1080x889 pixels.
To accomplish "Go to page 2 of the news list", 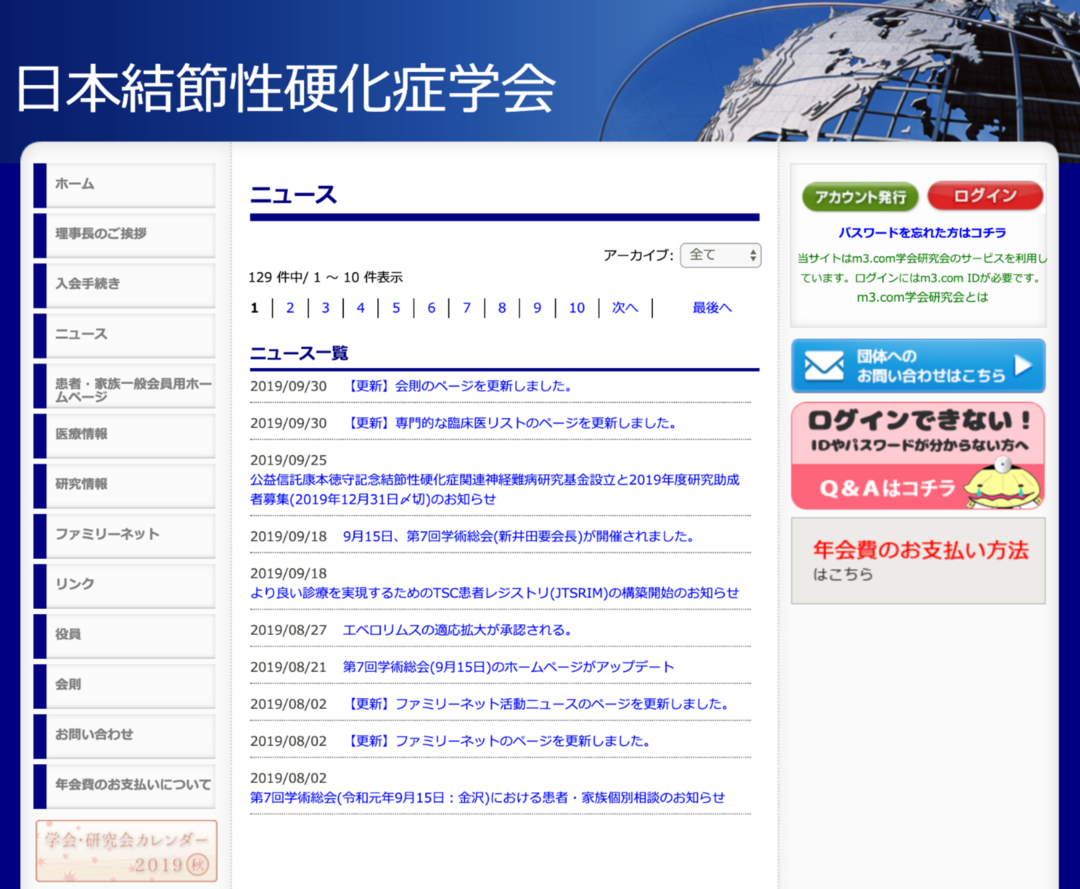I will click(x=290, y=307).
